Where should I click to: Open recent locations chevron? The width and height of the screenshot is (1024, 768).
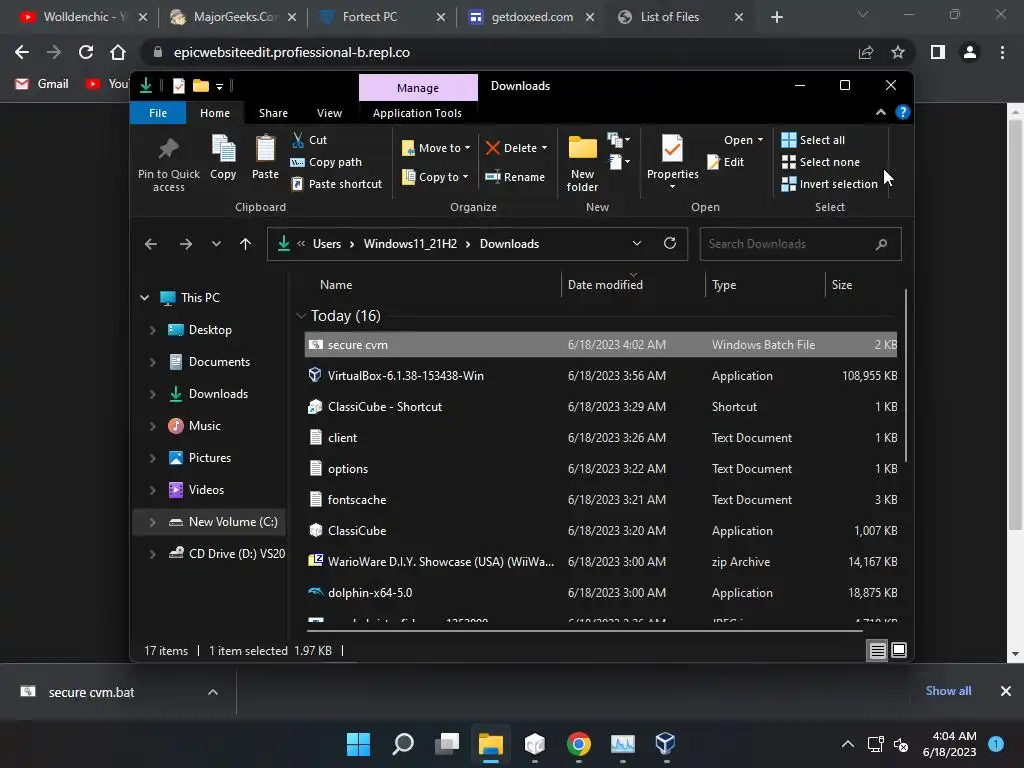coord(216,244)
